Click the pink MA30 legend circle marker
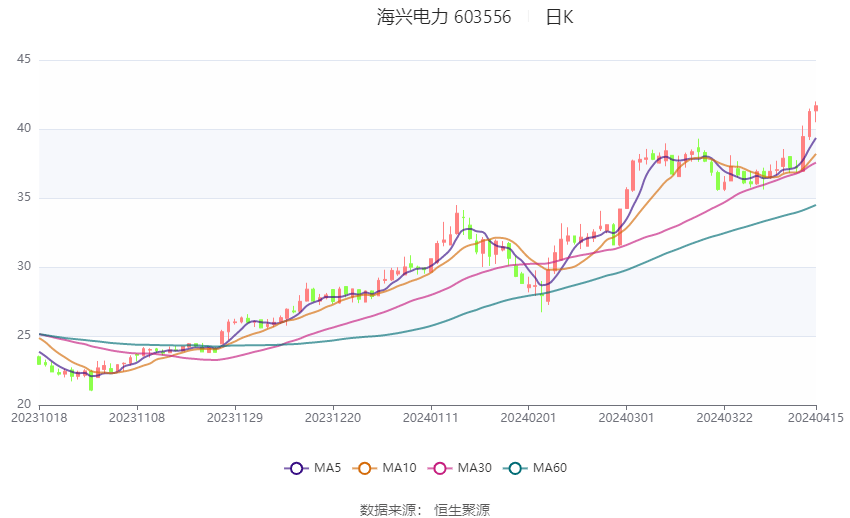The width and height of the screenshot is (850, 518). tap(438, 468)
